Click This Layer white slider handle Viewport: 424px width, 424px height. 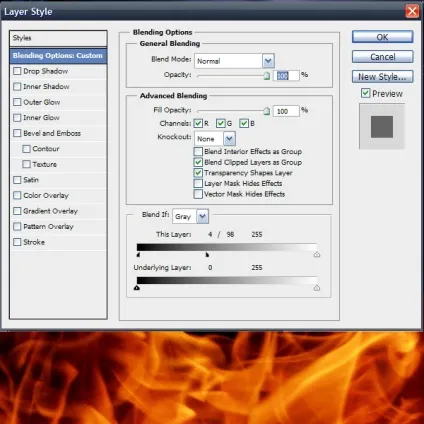pos(317,255)
